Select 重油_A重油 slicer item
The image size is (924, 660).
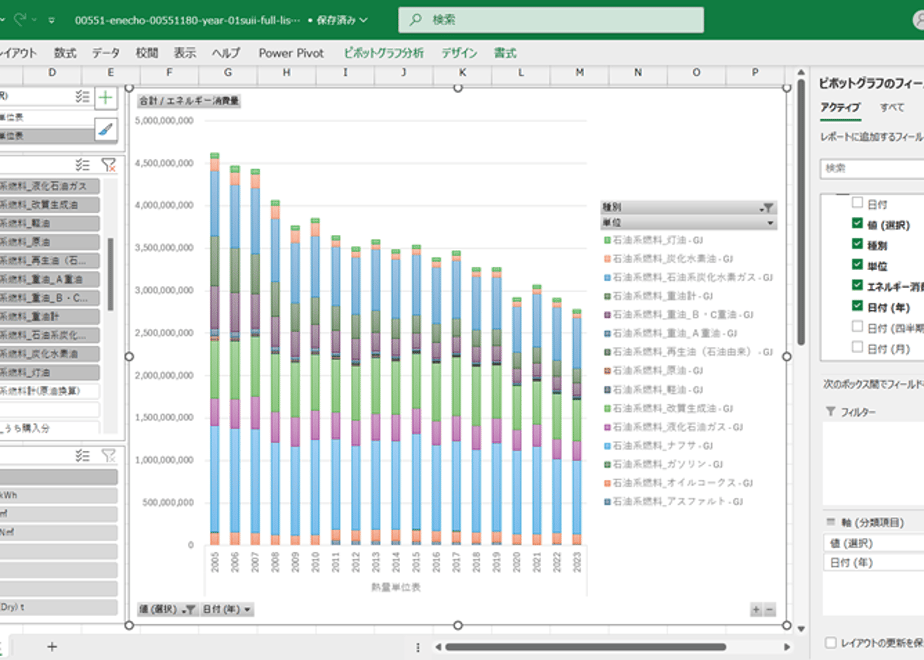50,279
